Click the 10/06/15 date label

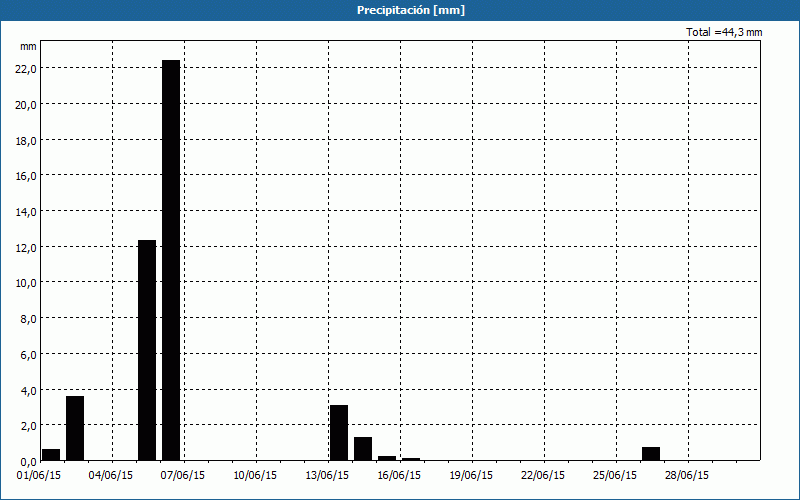tap(255, 476)
